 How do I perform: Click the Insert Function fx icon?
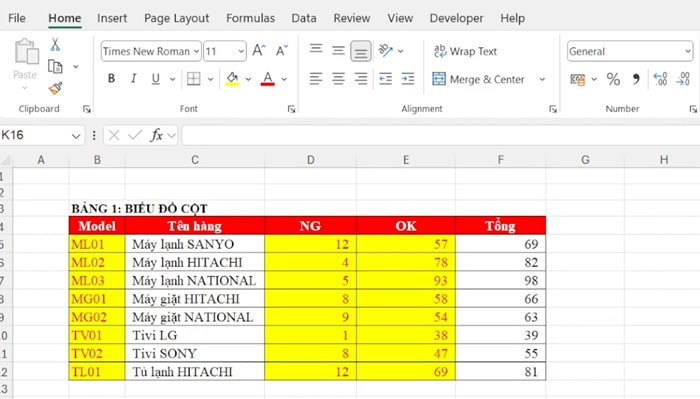click(x=156, y=135)
